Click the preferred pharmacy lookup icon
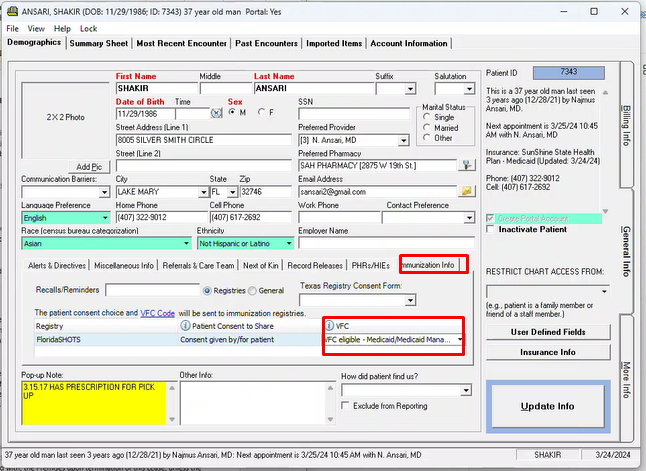 coord(466,165)
